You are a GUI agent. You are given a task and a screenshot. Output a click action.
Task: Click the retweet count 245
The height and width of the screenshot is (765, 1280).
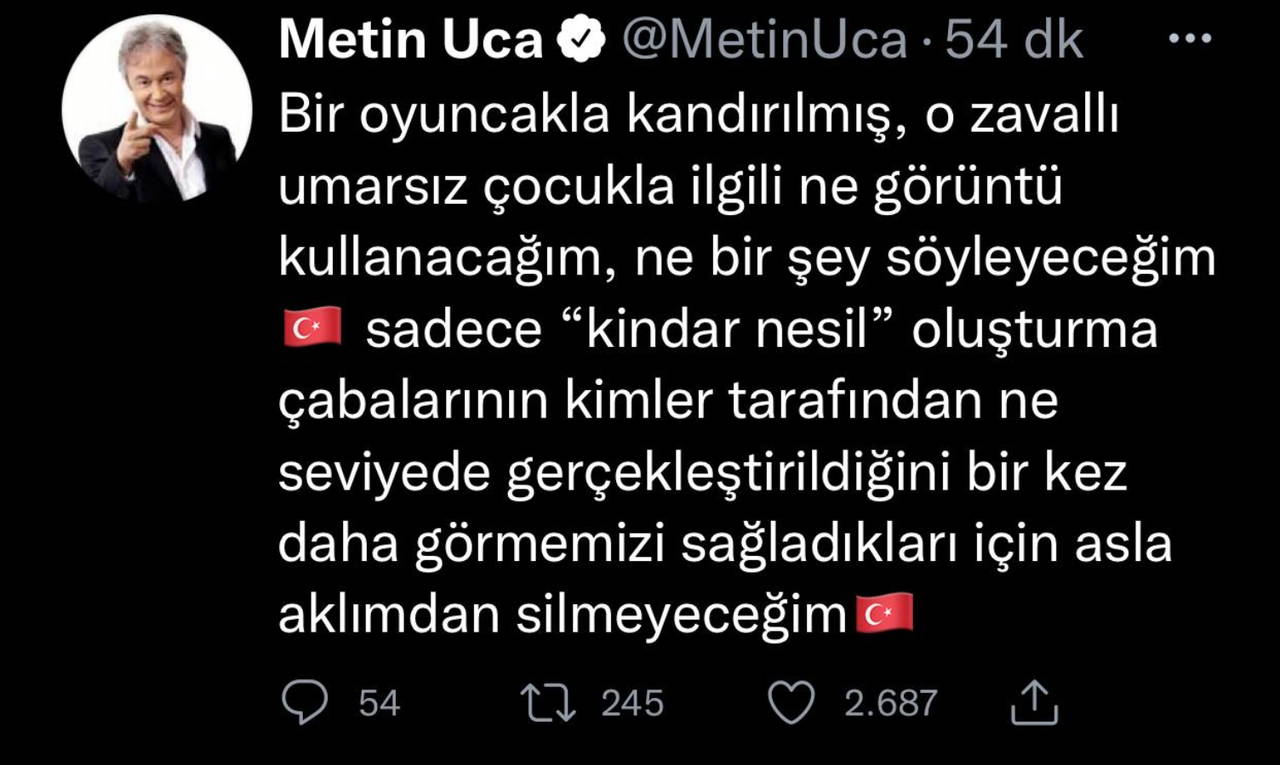[632, 703]
